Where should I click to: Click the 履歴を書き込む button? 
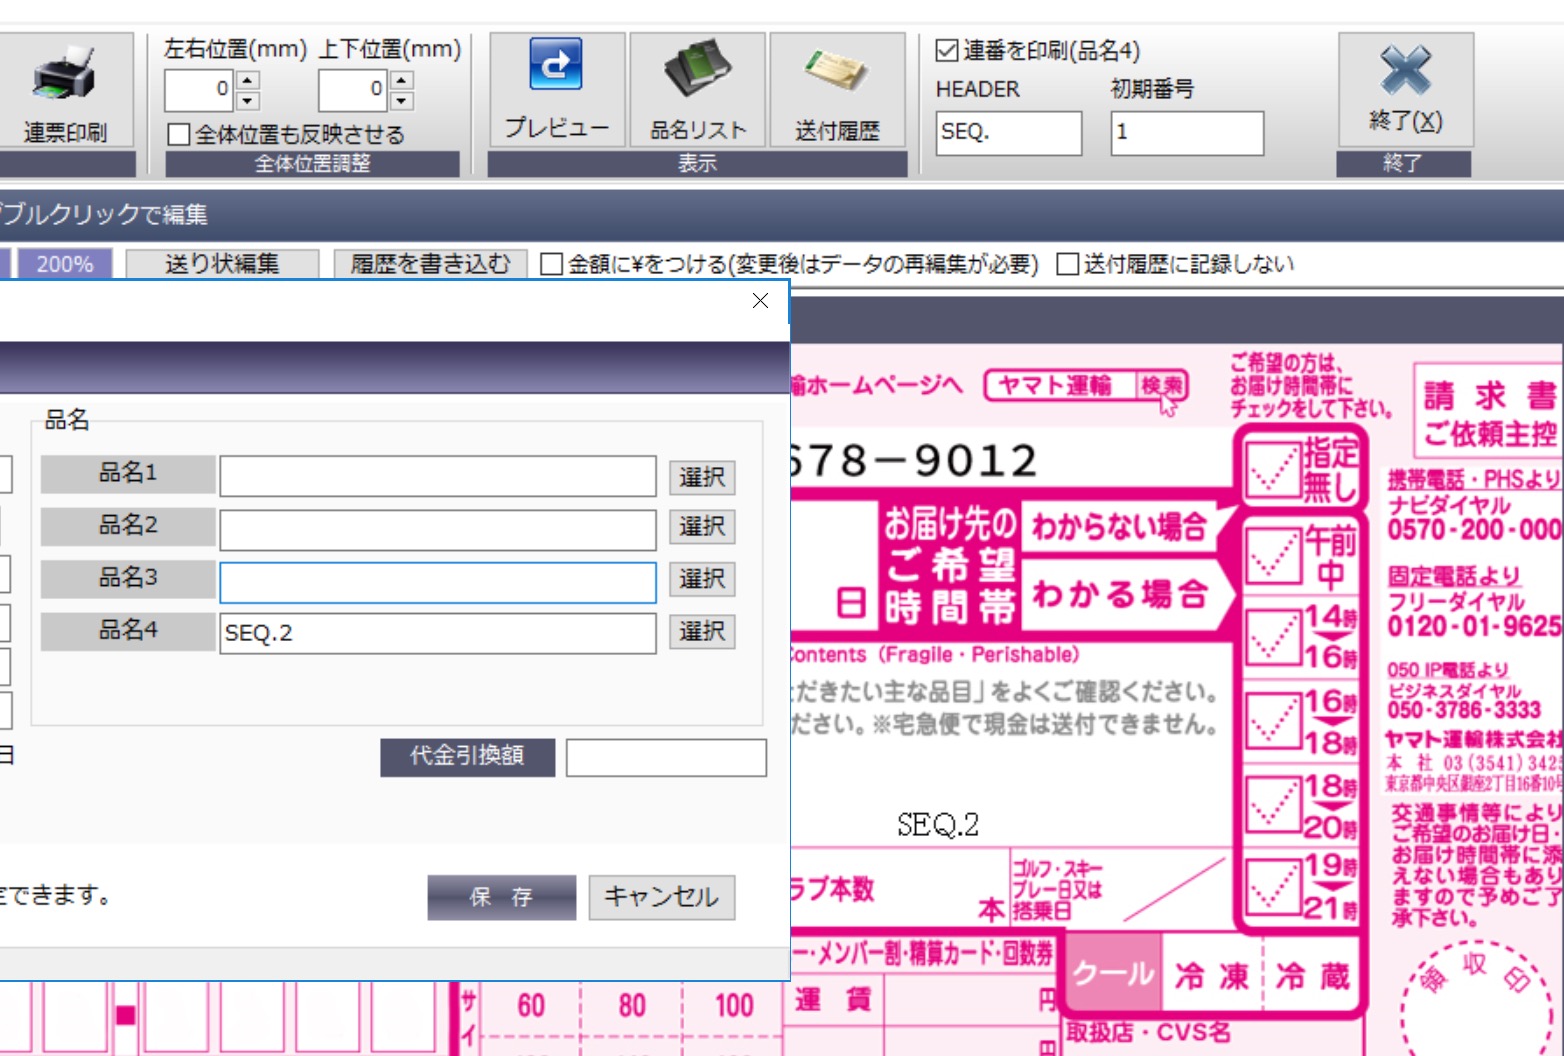pyautogui.click(x=430, y=264)
